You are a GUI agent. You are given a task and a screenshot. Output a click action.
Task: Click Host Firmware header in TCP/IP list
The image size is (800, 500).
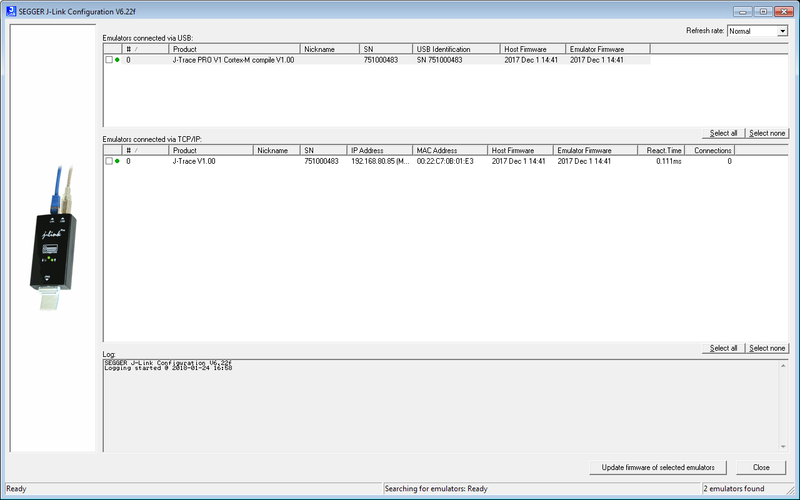(520, 151)
